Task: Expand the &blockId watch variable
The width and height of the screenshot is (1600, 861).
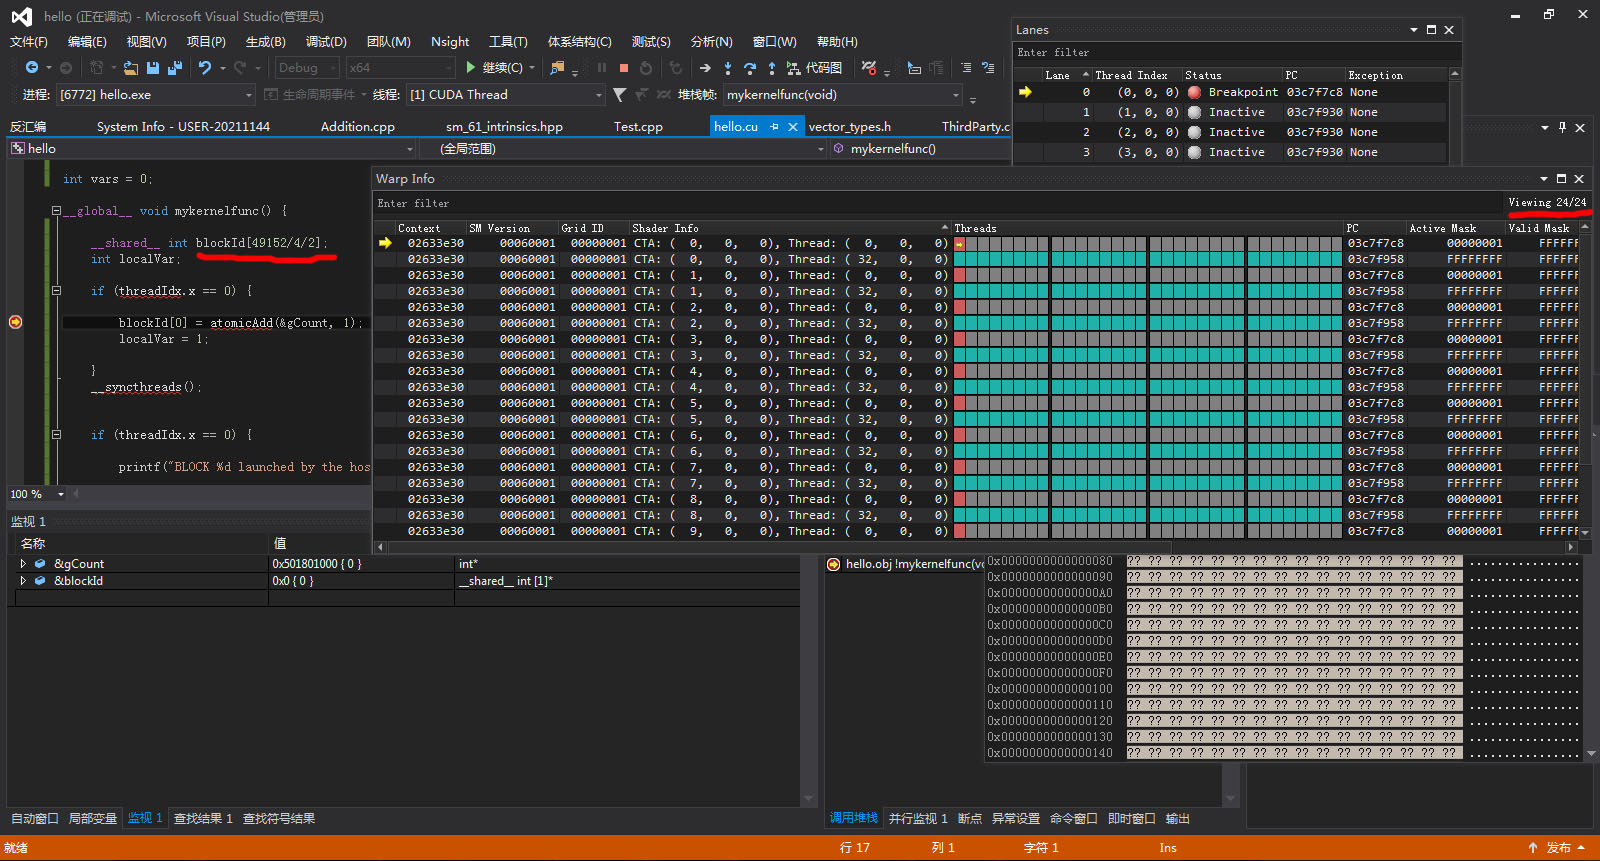Action: pyautogui.click(x=23, y=581)
